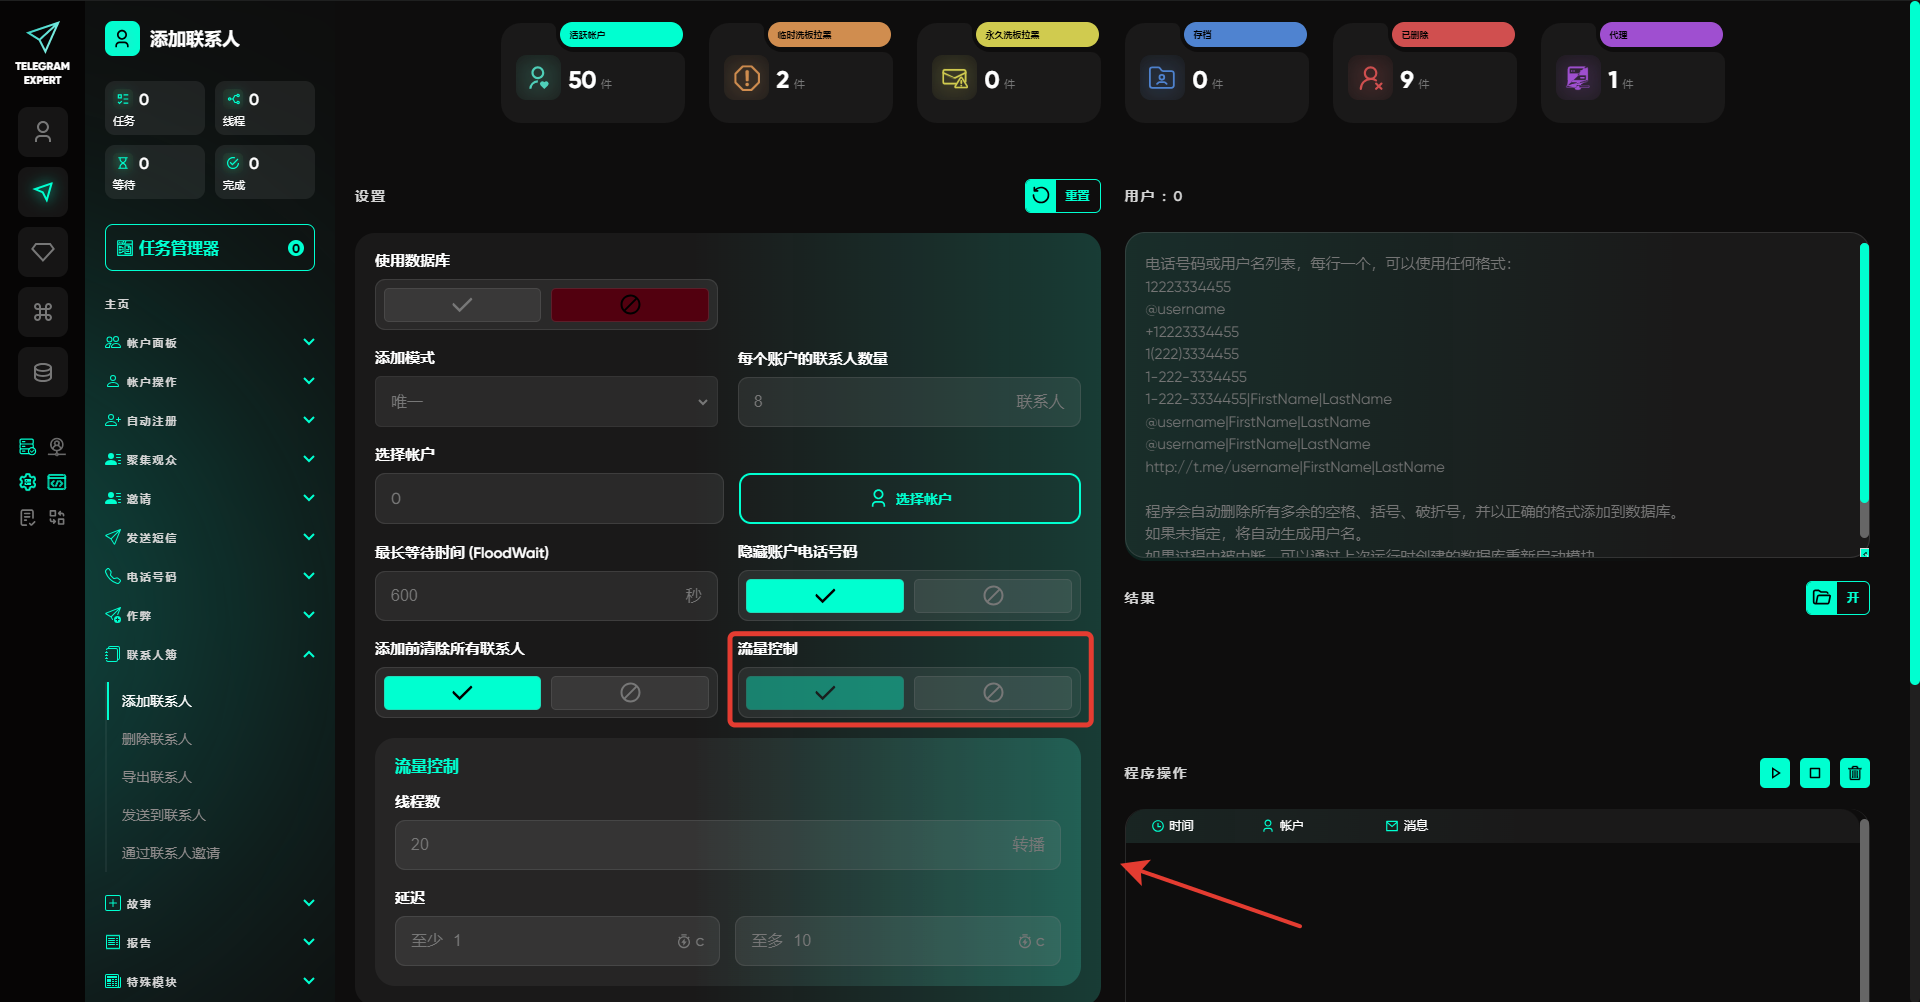Image resolution: width=1920 pixels, height=1002 pixels.
Task: Disable 隐藏账户电话号码 option
Action: point(992,596)
